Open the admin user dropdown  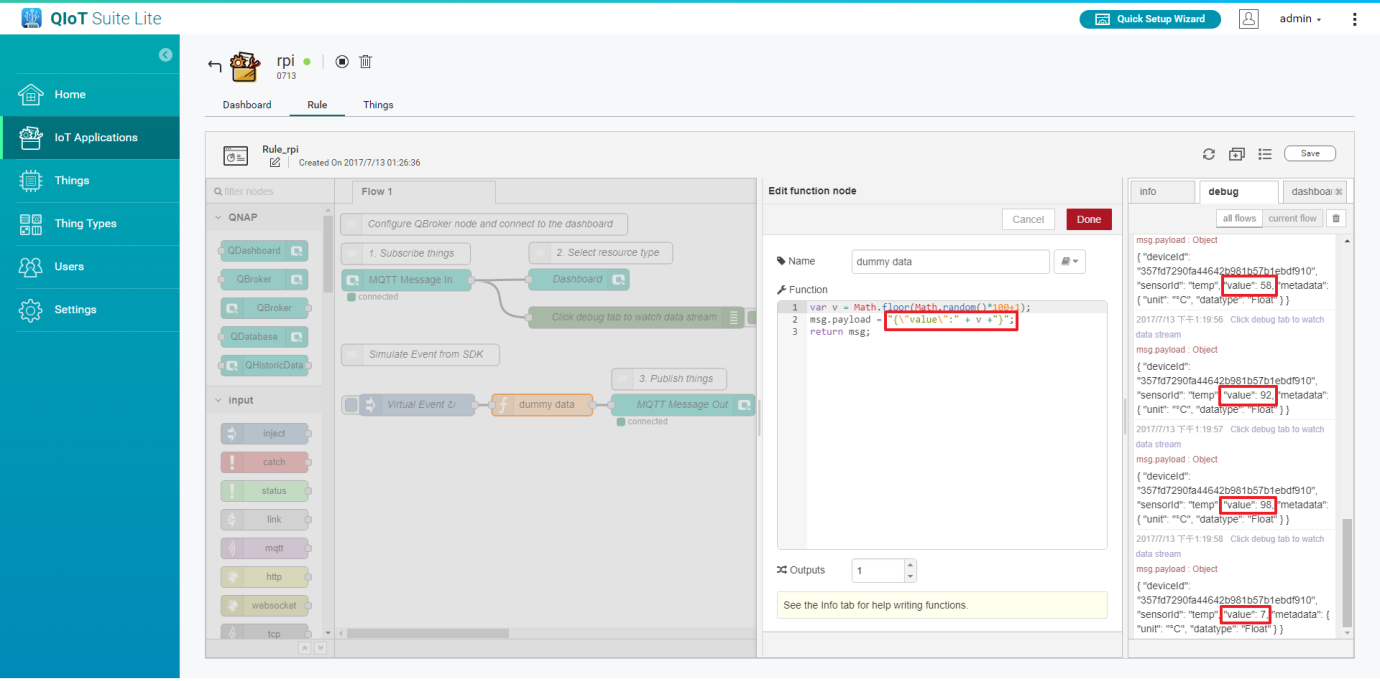pos(1300,19)
